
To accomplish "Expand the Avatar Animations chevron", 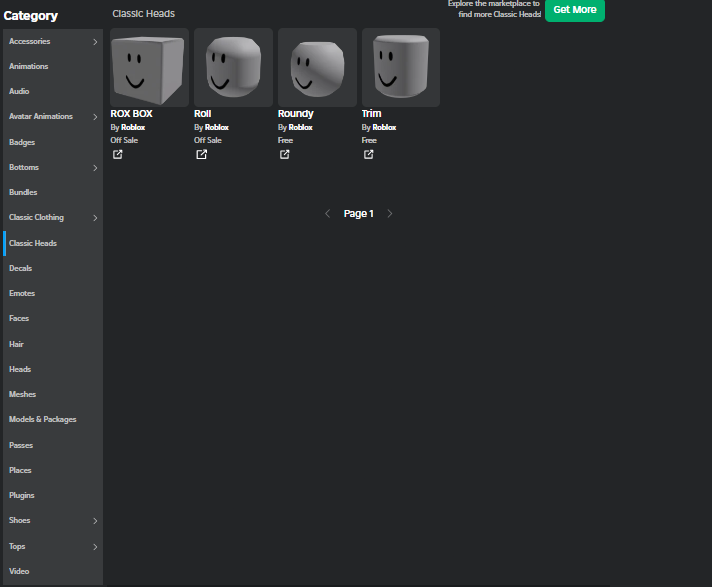I will pyautogui.click(x=95, y=117).
